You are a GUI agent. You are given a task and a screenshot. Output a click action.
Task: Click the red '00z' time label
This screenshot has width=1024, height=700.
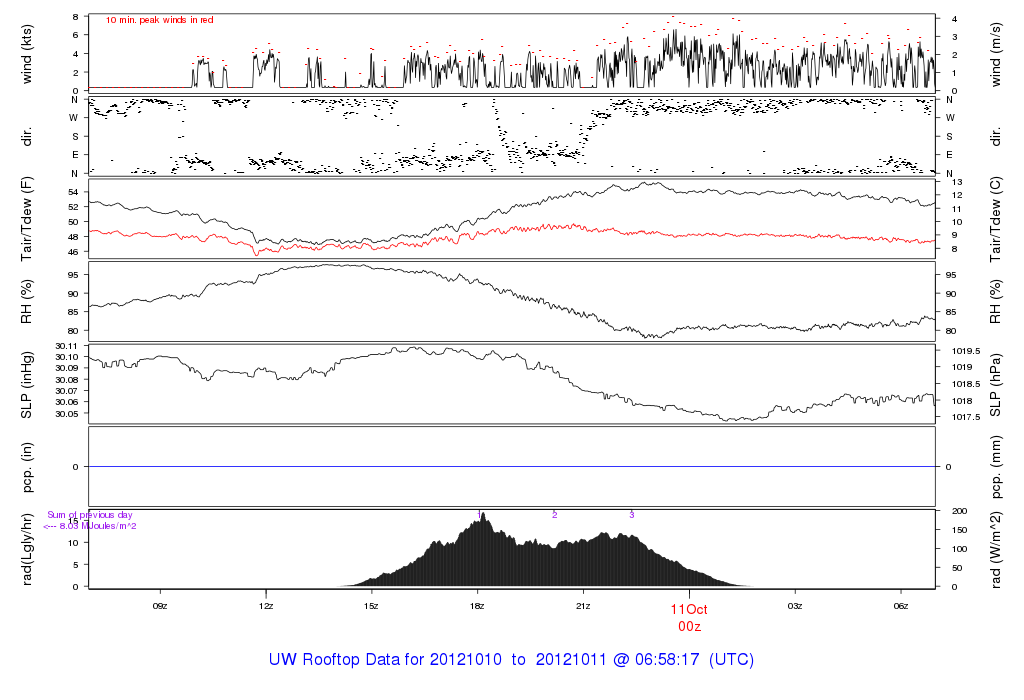(690, 626)
